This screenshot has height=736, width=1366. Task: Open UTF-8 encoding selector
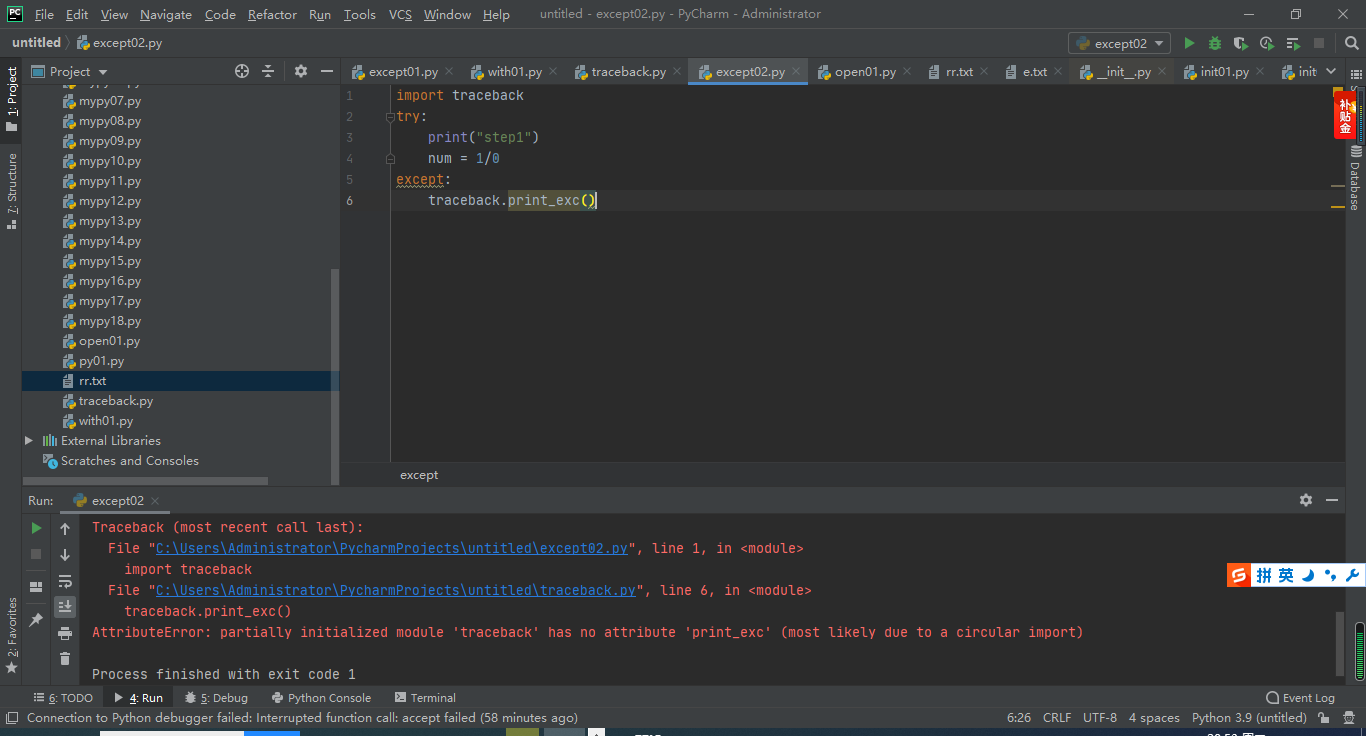coord(1100,718)
